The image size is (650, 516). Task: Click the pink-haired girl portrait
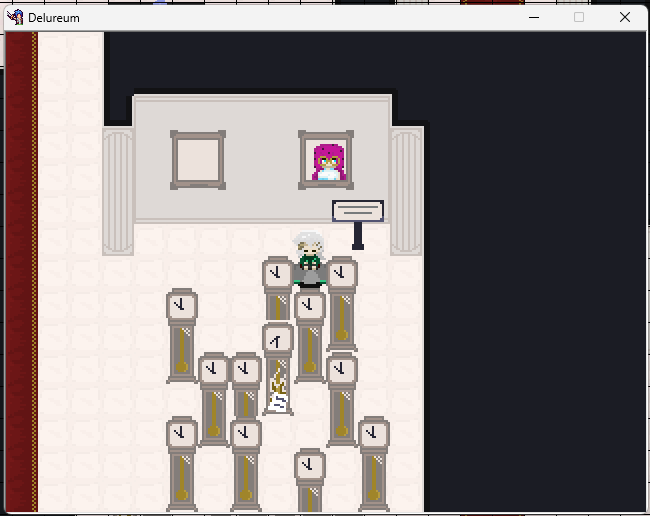point(326,160)
